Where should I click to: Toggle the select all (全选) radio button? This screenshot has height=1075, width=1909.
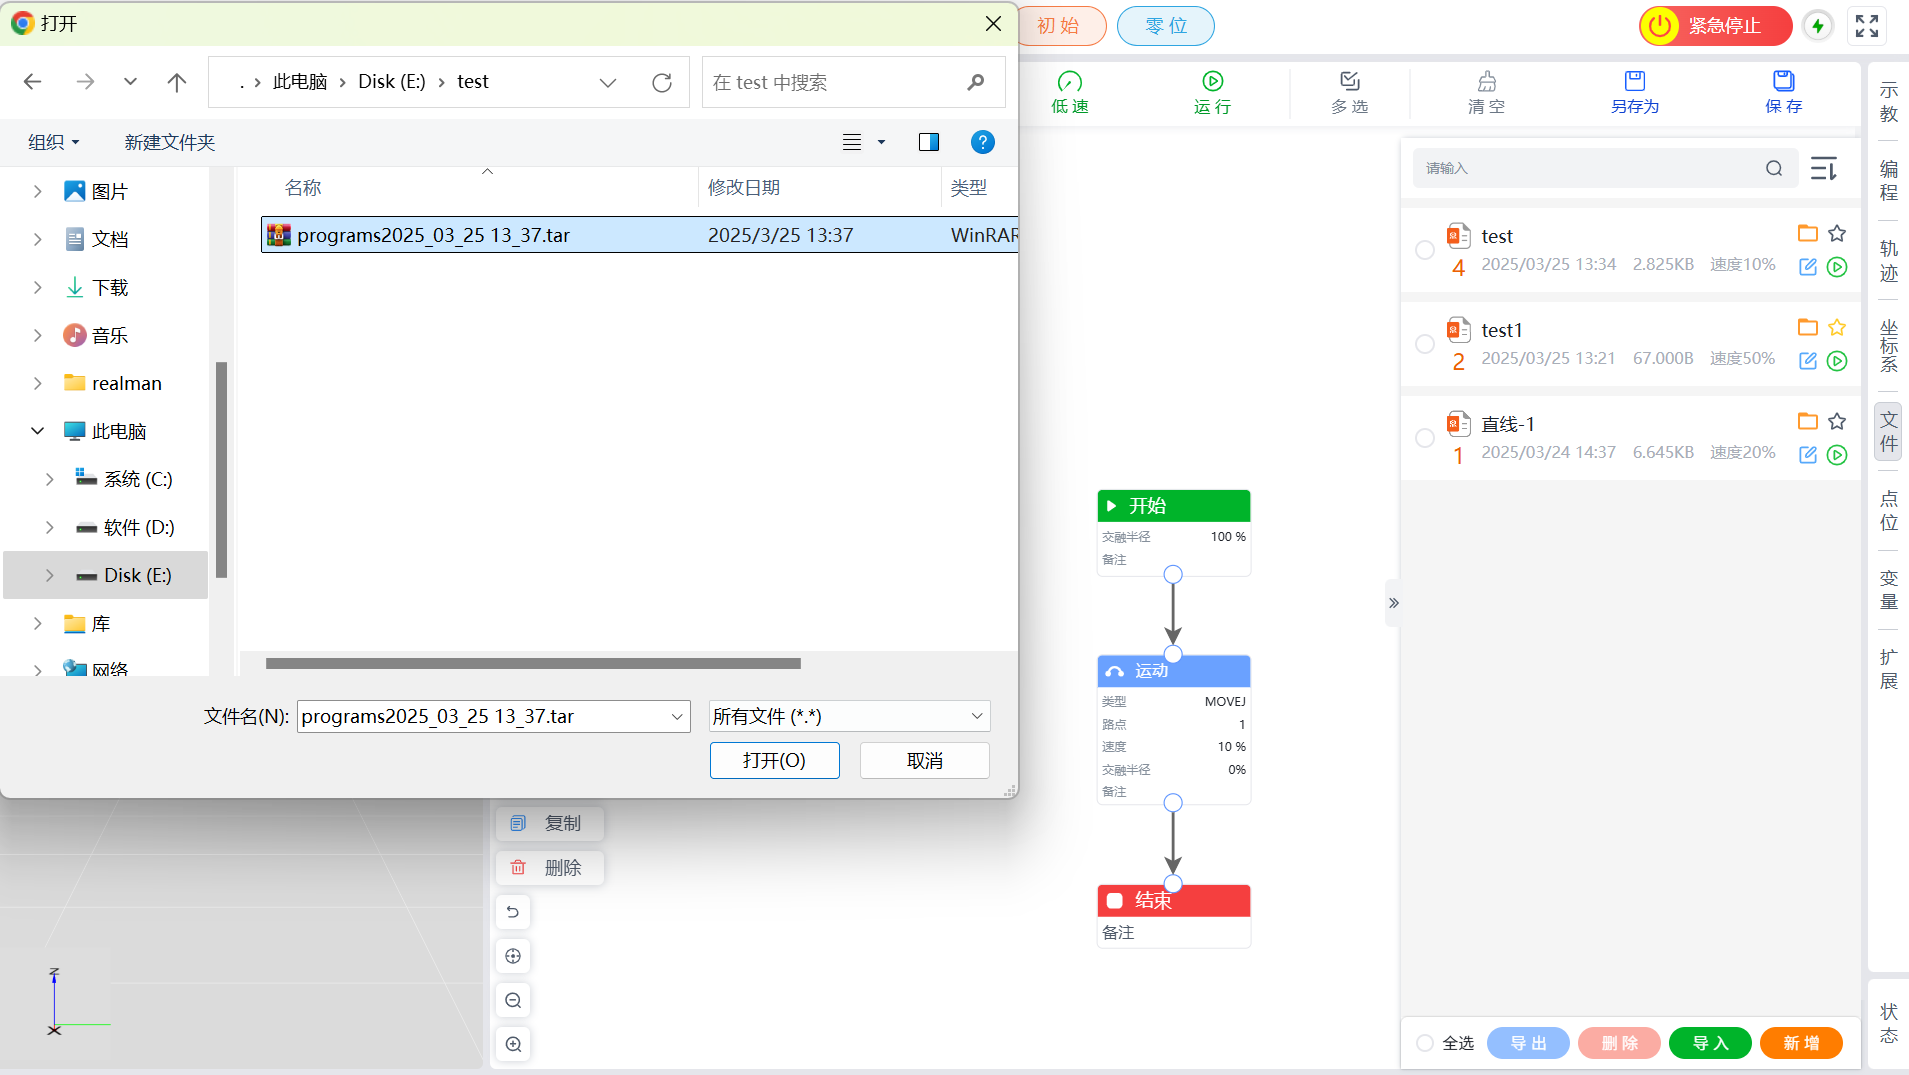(x=1425, y=1043)
